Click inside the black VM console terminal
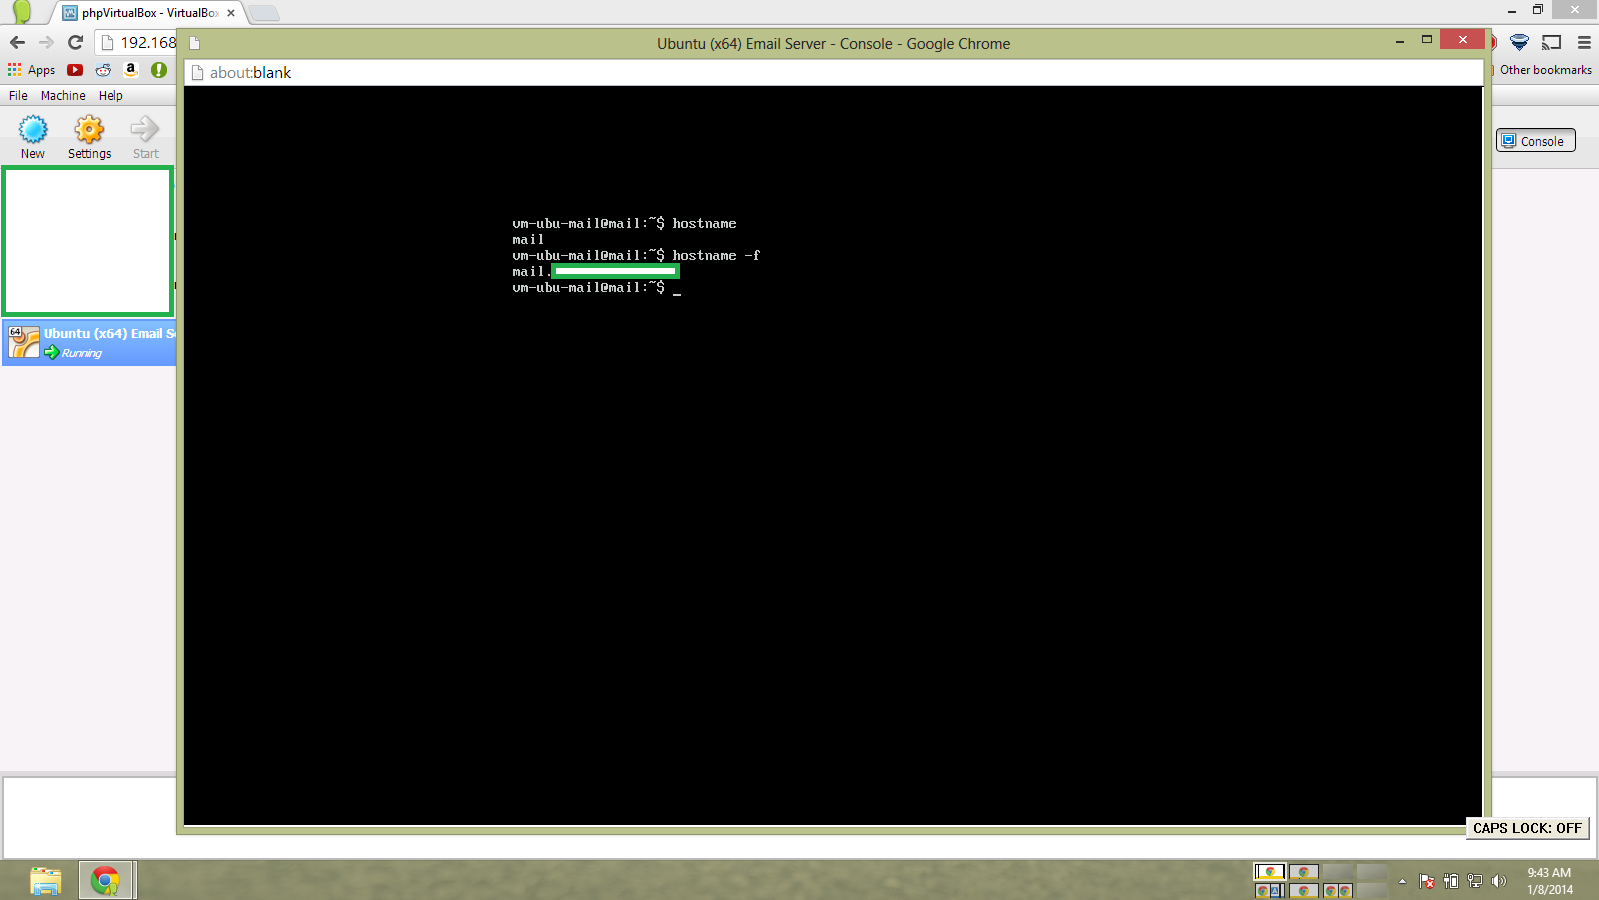Viewport: 1599px width, 900px height. 833,455
